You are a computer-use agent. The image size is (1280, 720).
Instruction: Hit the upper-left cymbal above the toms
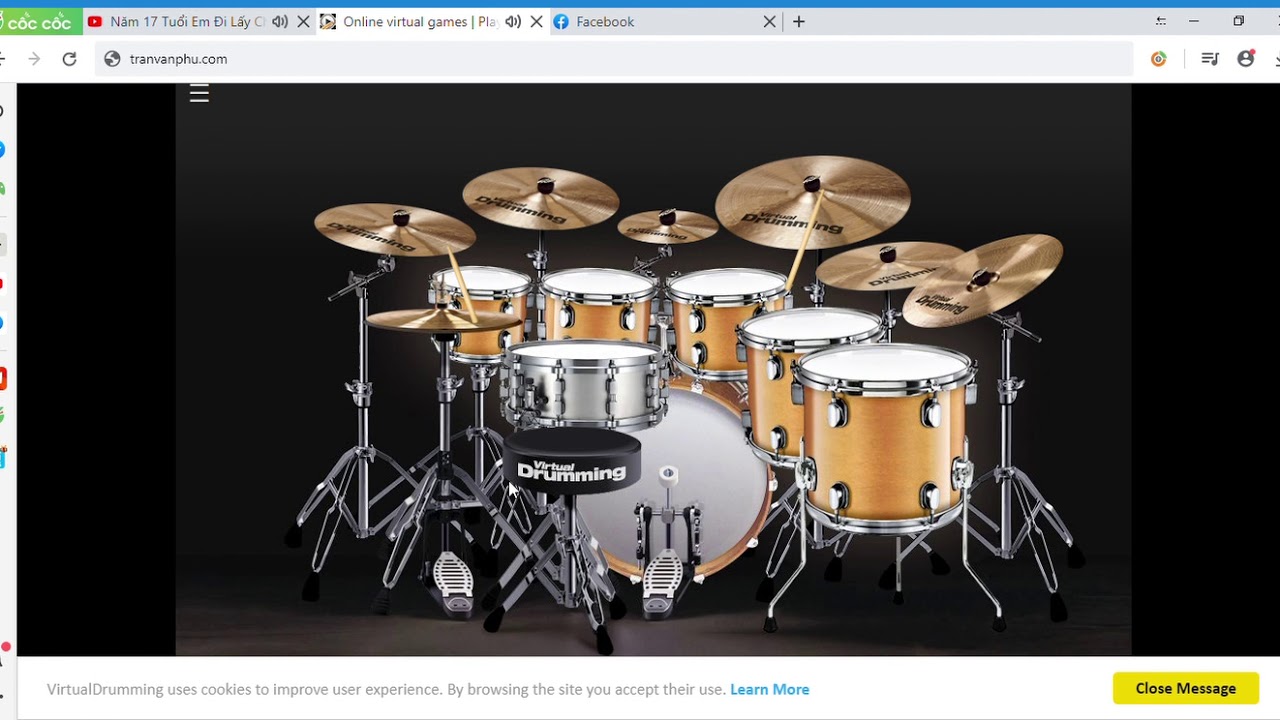(541, 197)
